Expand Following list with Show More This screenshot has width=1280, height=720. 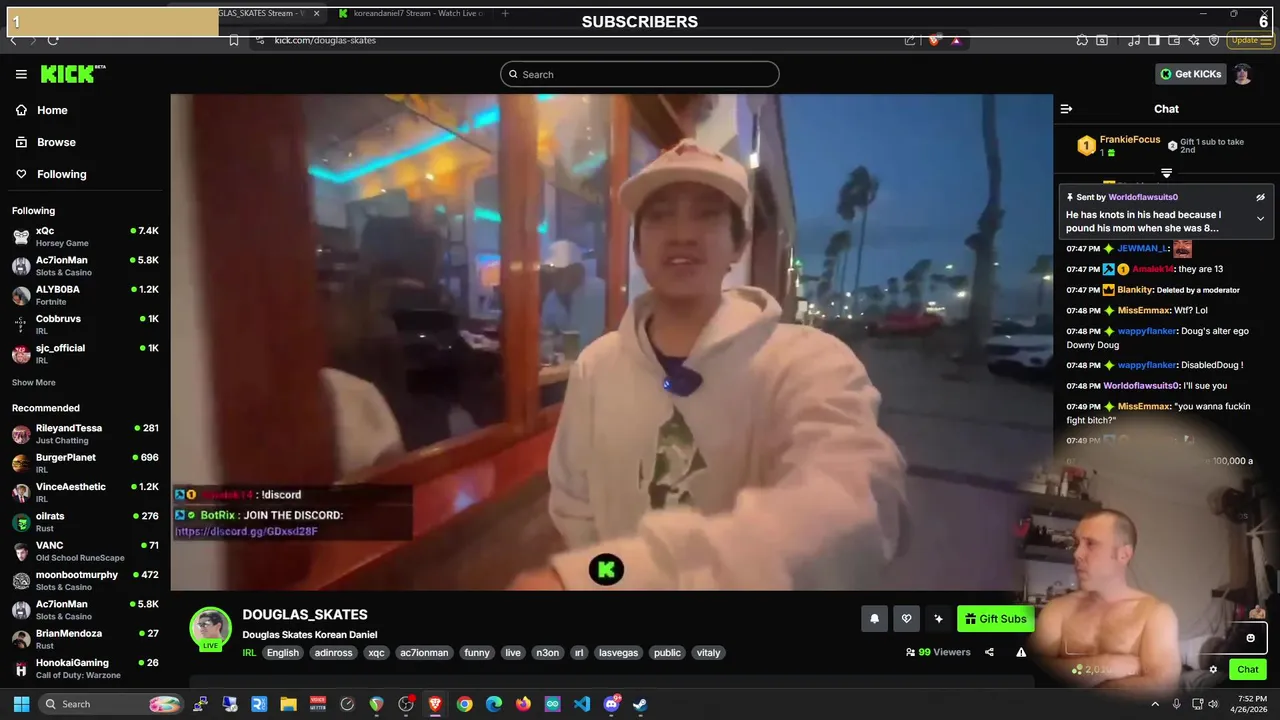pyautogui.click(x=34, y=383)
